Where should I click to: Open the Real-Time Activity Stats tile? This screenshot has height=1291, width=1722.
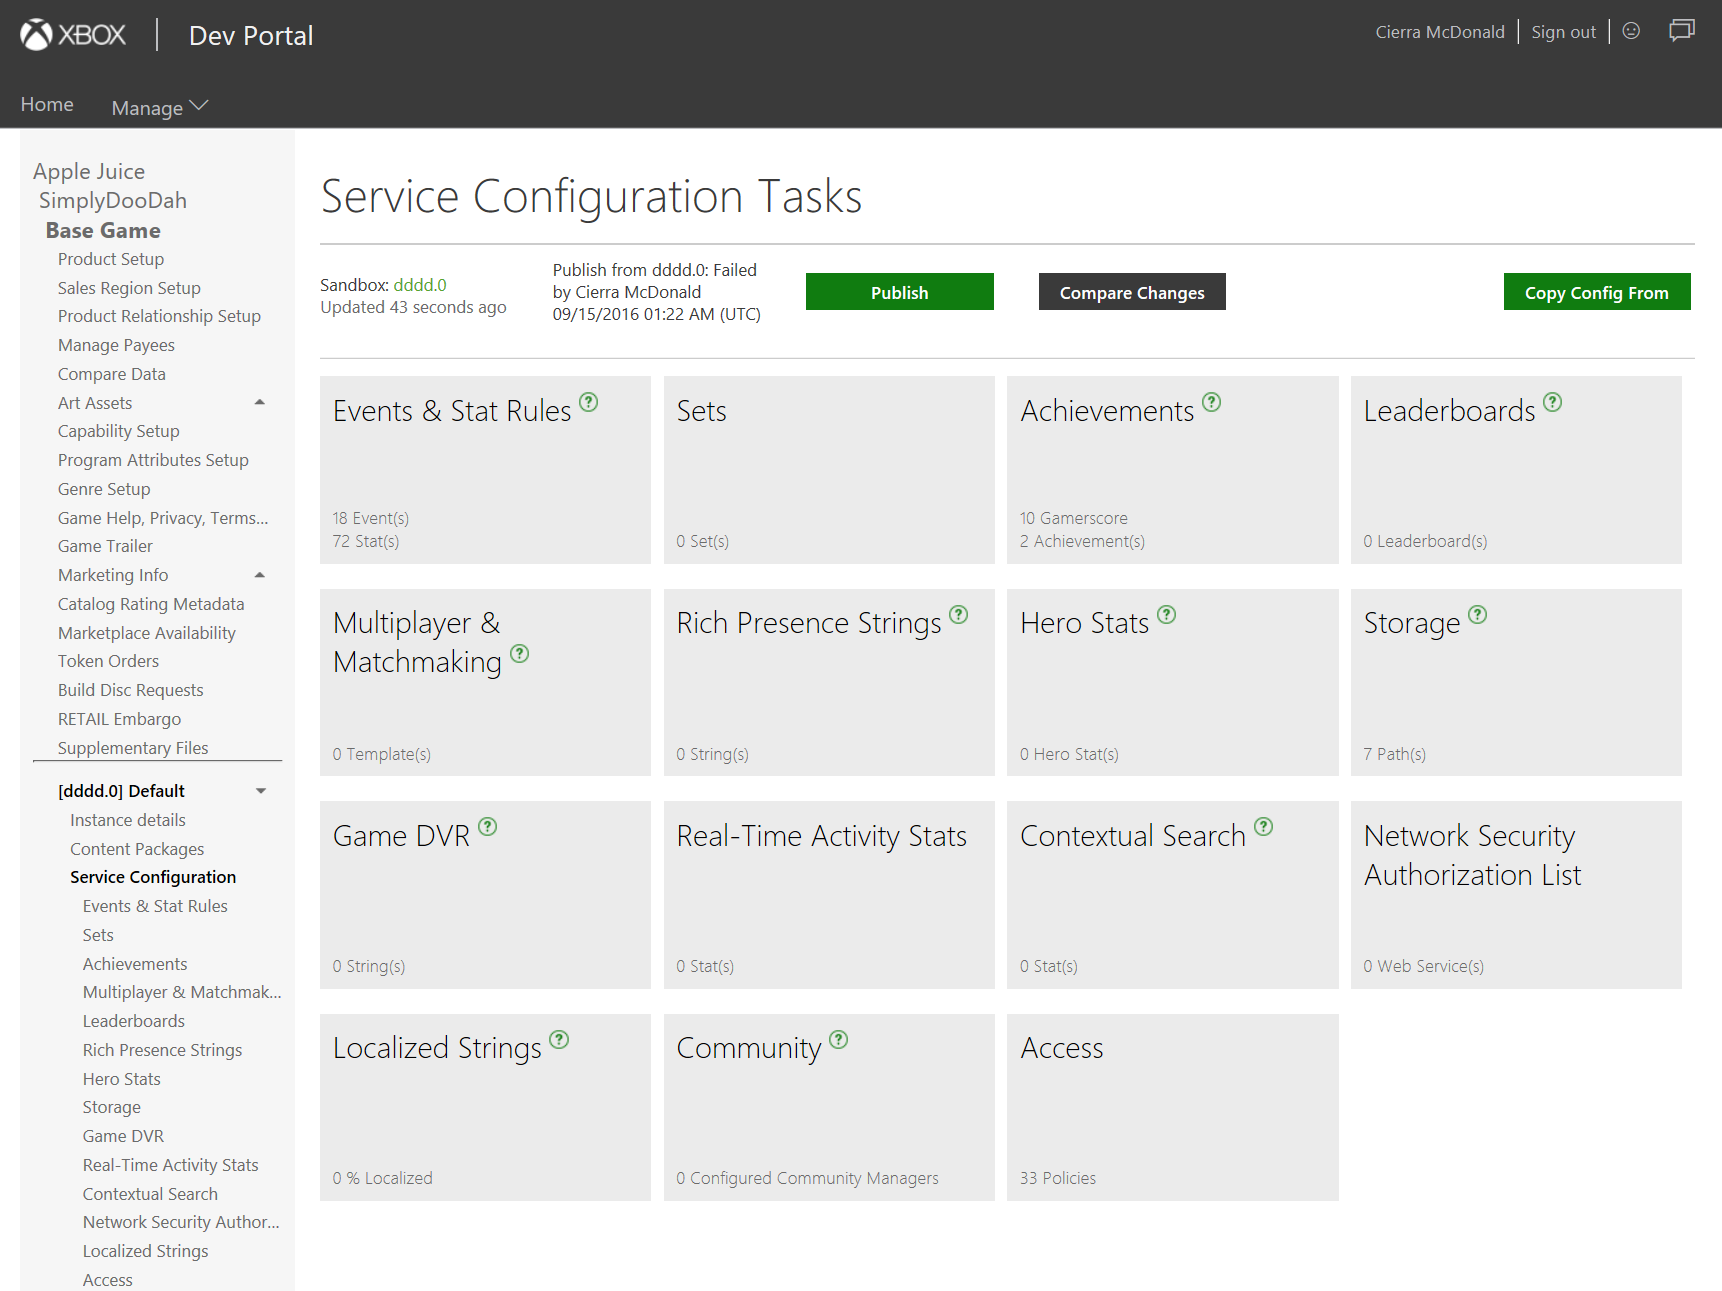click(829, 895)
